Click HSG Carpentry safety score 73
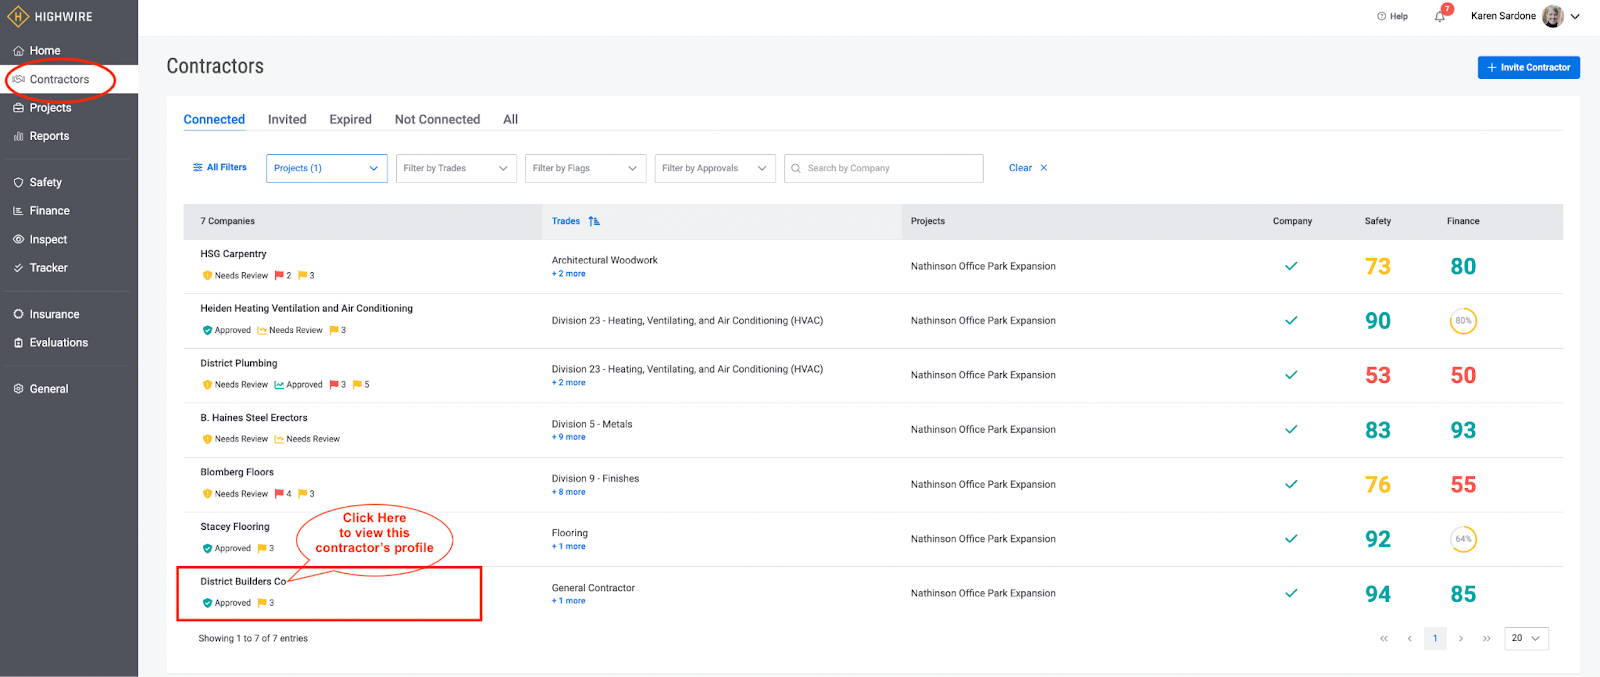This screenshot has width=1600, height=677. click(1378, 267)
